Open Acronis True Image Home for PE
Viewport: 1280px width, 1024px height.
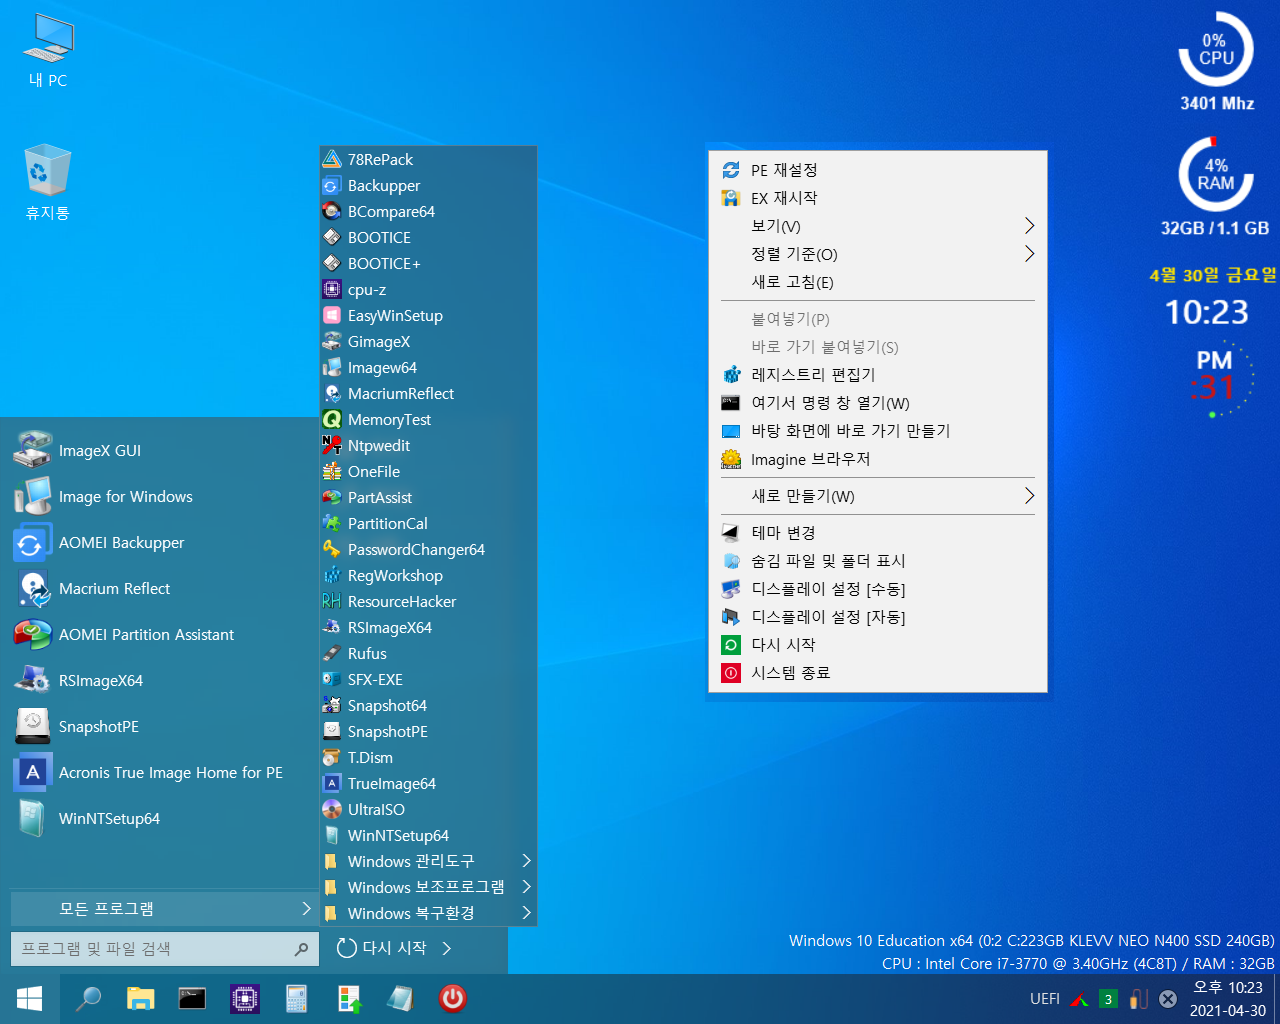click(x=164, y=773)
